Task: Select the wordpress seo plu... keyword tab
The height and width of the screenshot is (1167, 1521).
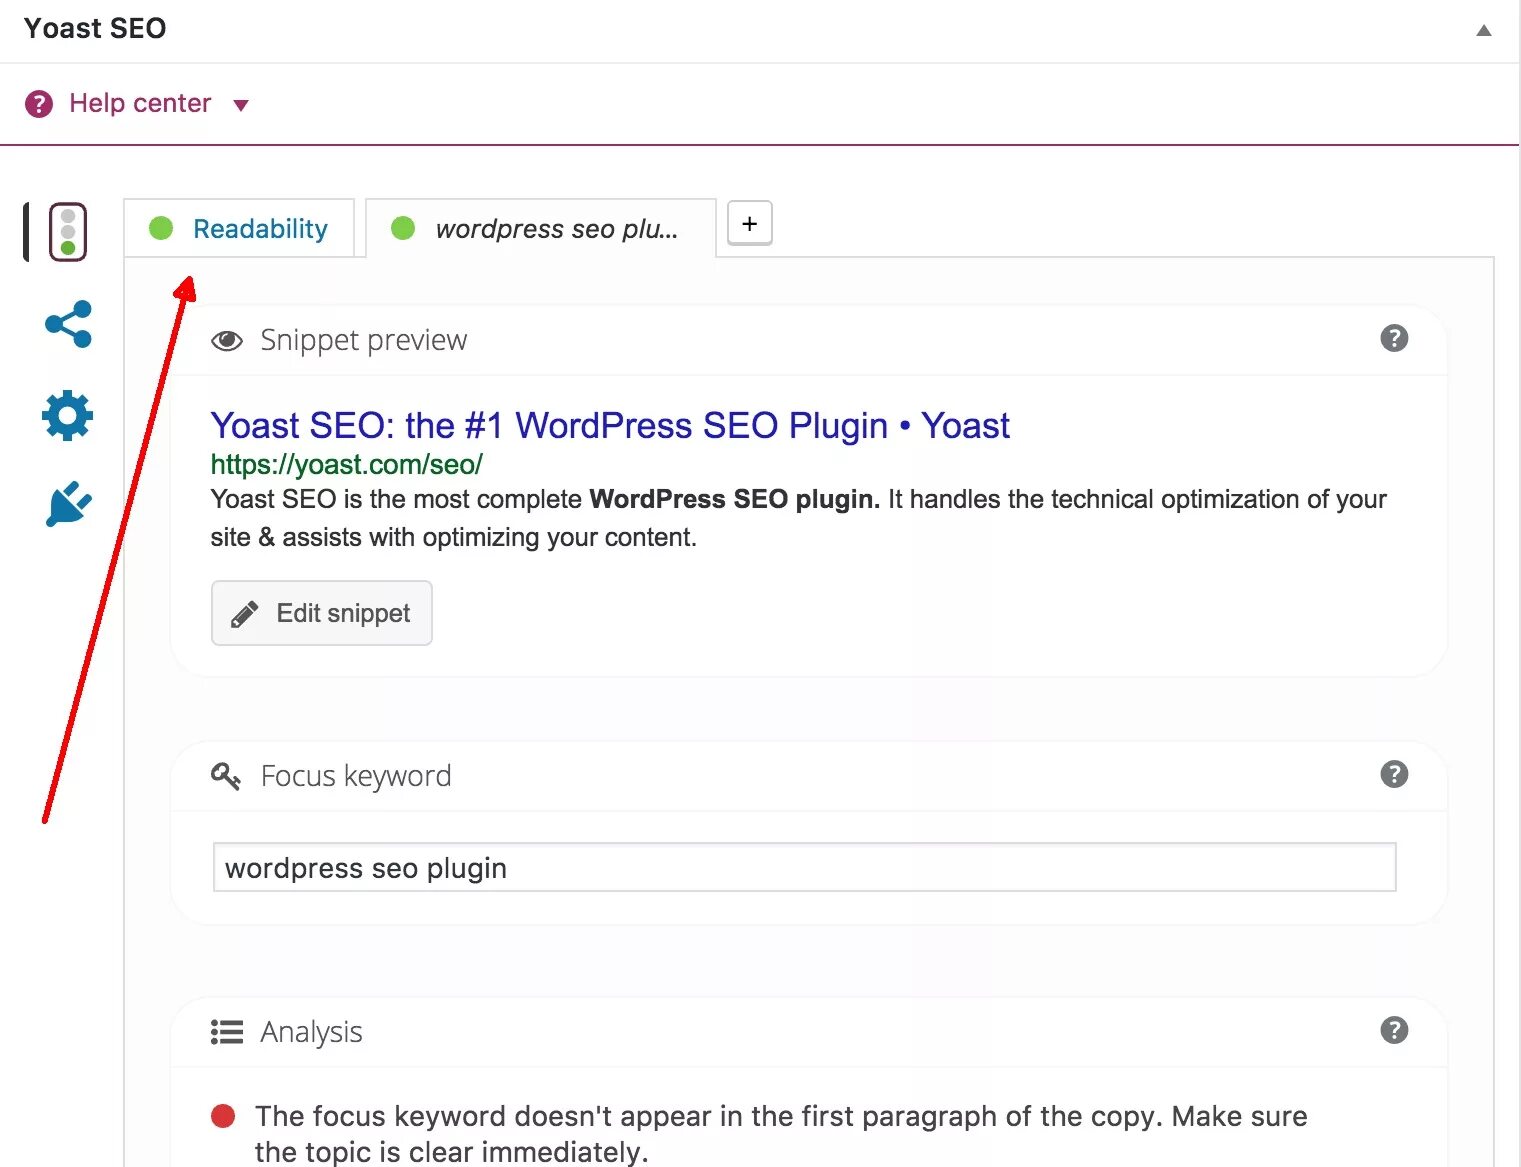Action: tap(541, 229)
